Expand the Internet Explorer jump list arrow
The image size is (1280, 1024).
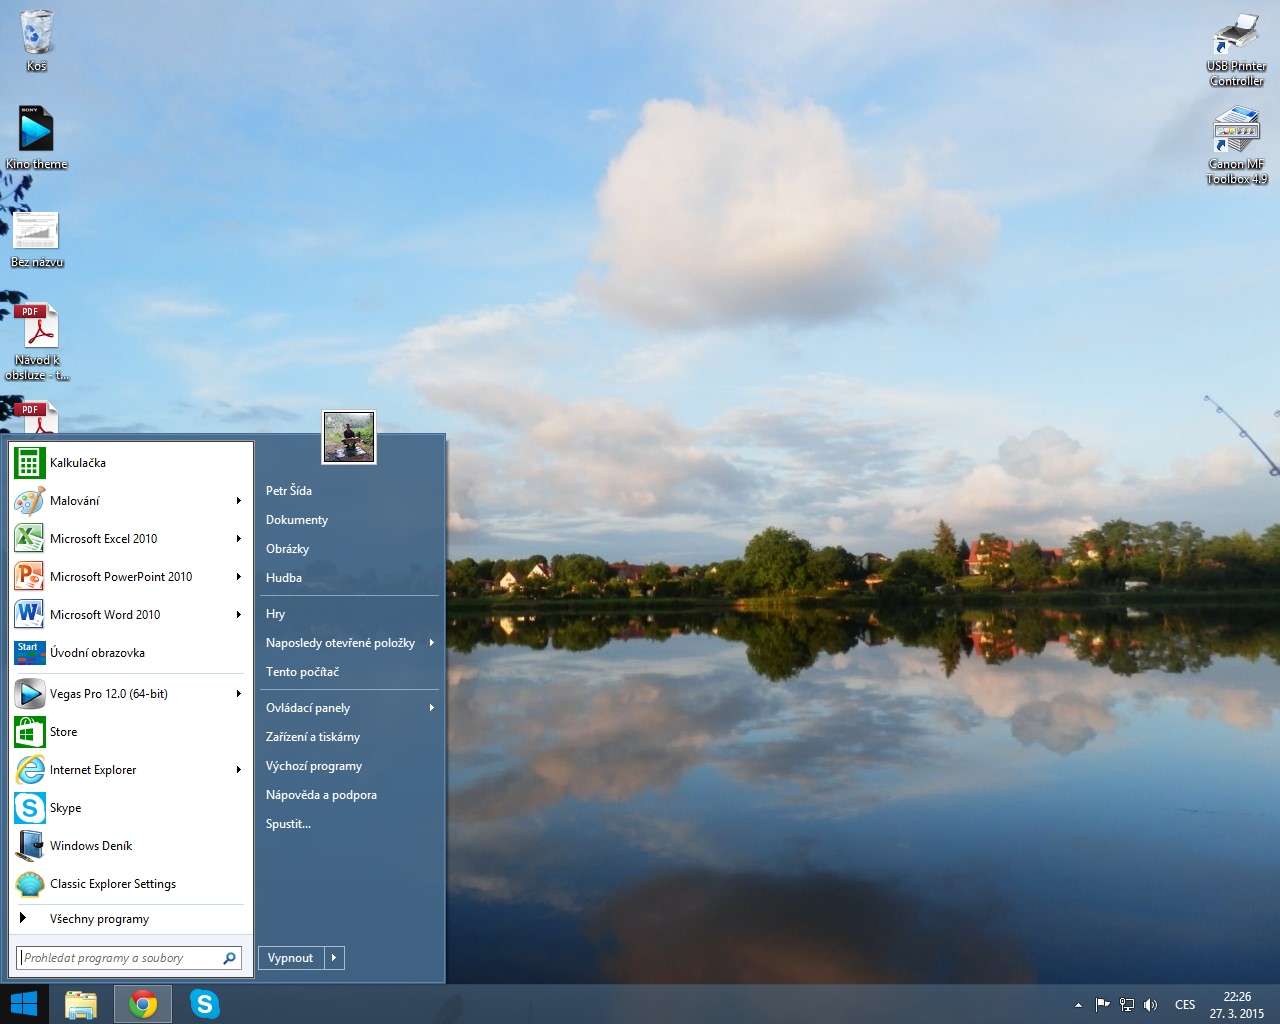(x=239, y=770)
